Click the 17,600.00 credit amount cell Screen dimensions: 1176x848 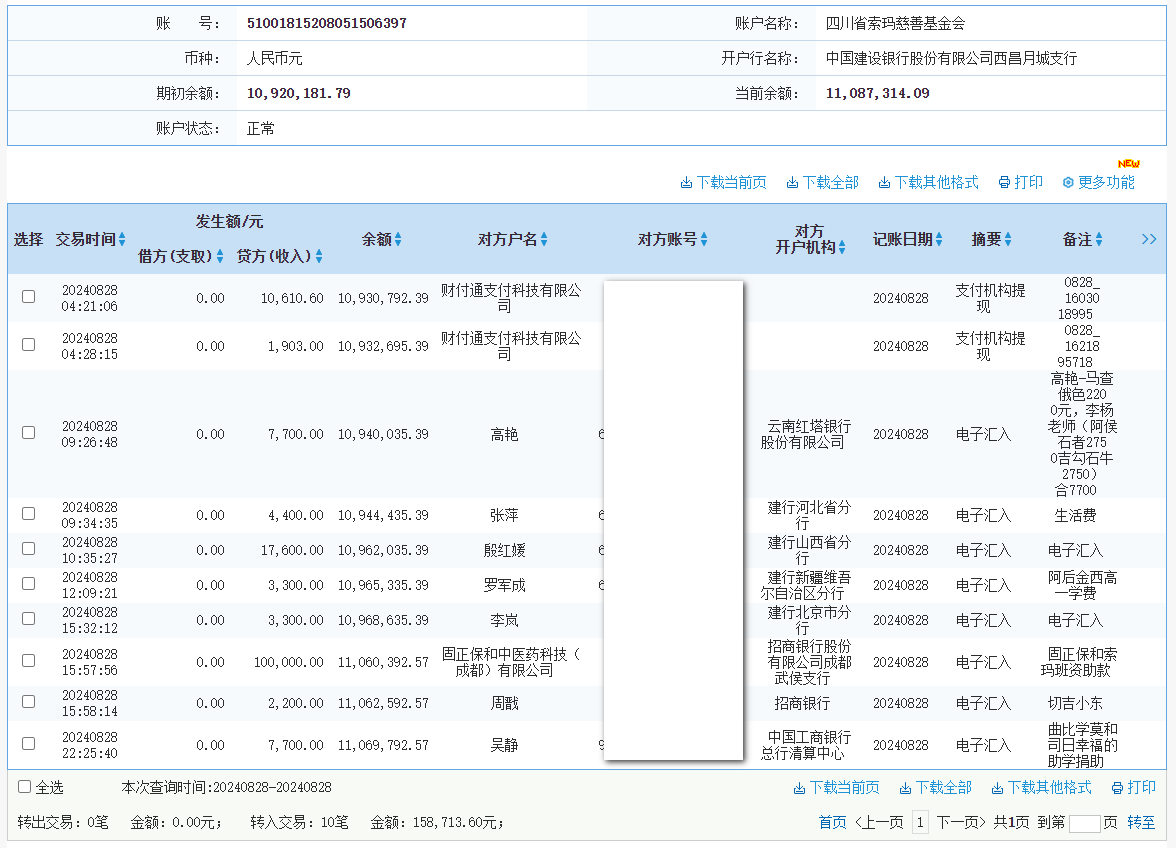point(292,550)
